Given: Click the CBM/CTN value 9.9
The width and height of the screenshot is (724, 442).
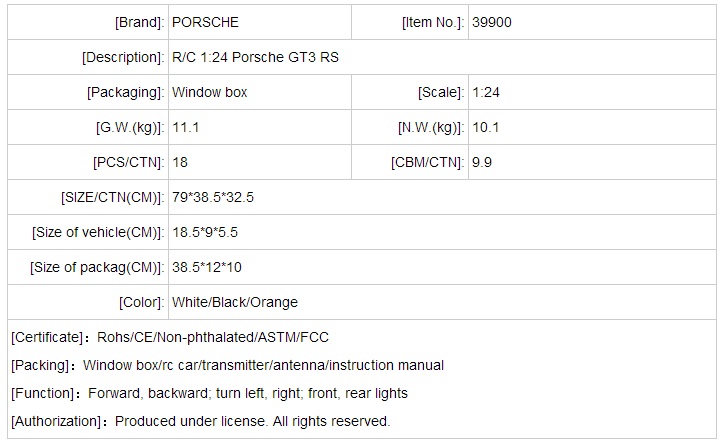Looking at the screenshot, I should point(482,162).
